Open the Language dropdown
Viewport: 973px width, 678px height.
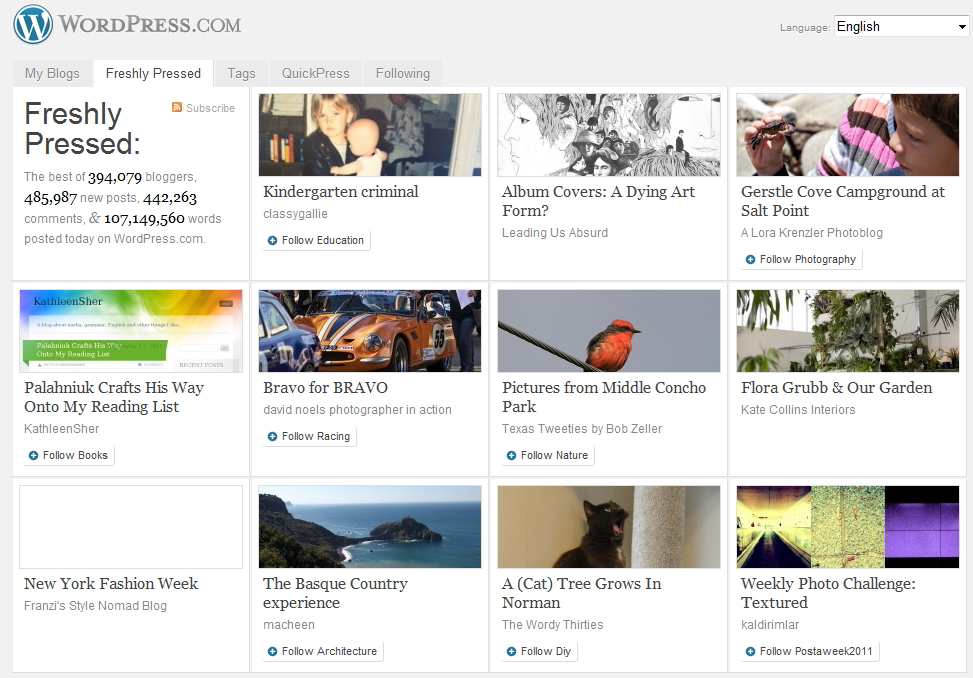(x=901, y=27)
